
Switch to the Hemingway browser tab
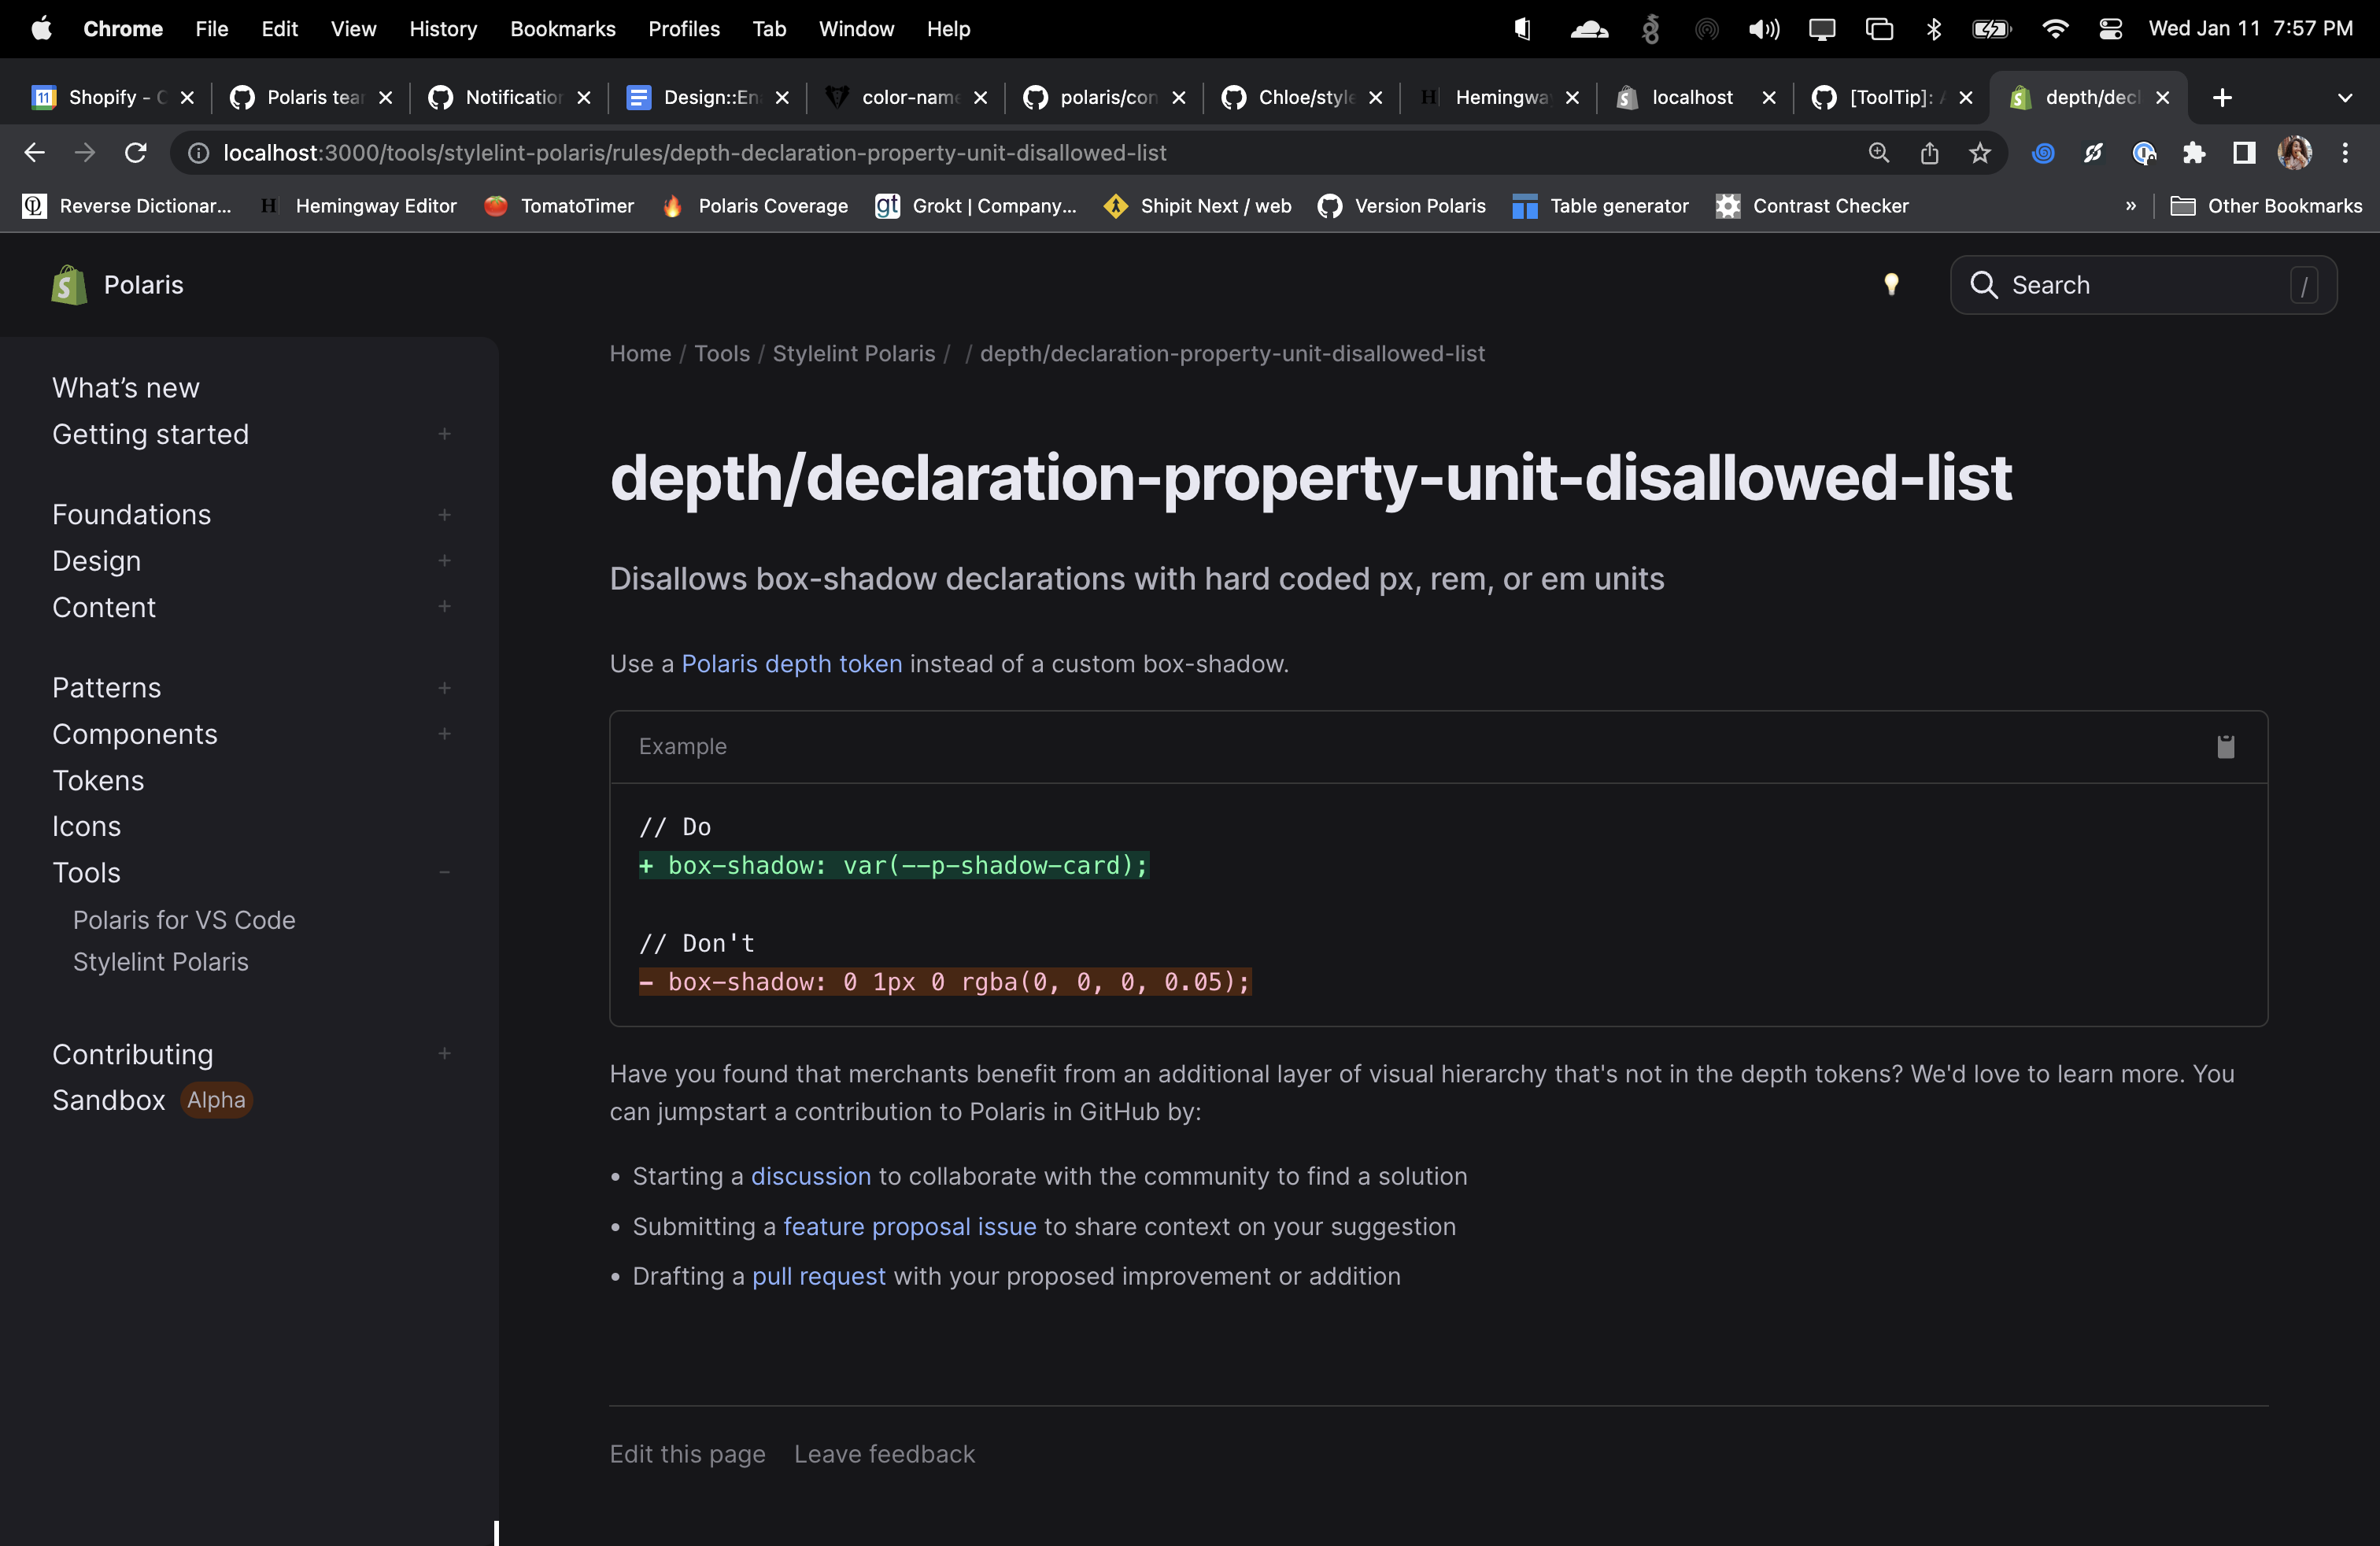(1500, 97)
